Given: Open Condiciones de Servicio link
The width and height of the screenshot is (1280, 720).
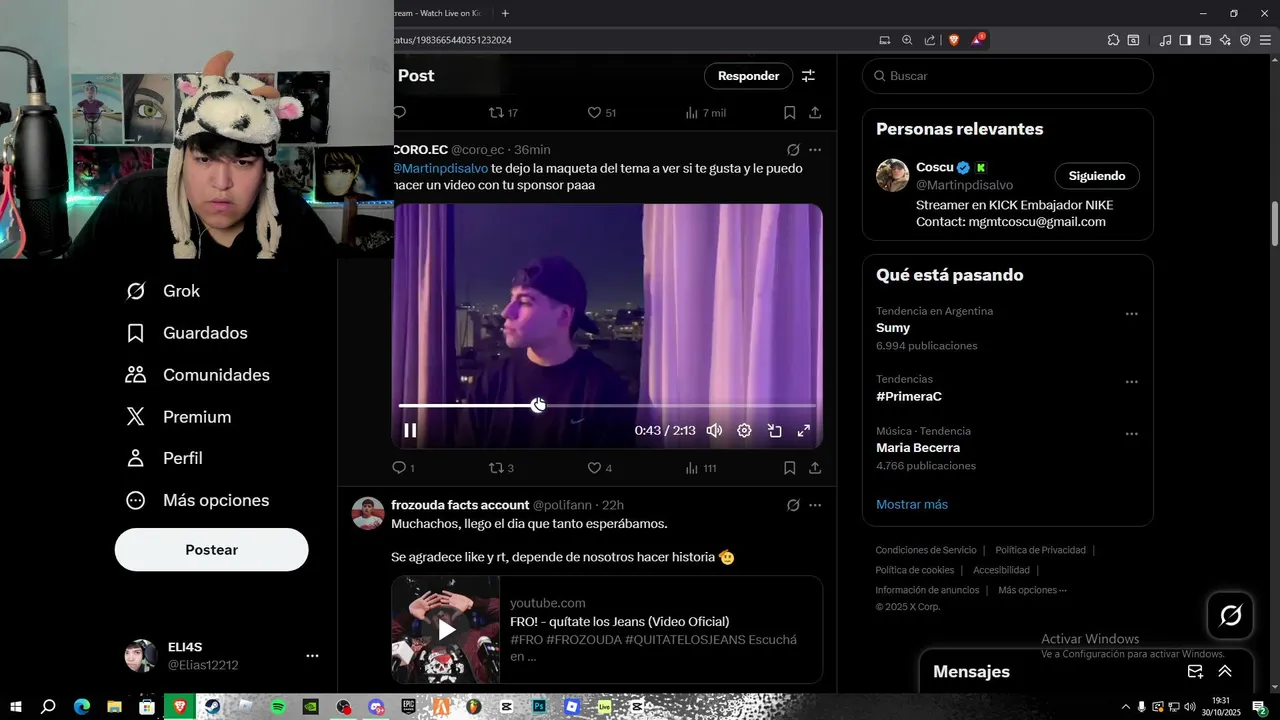Looking at the screenshot, I should coord(926,550).
